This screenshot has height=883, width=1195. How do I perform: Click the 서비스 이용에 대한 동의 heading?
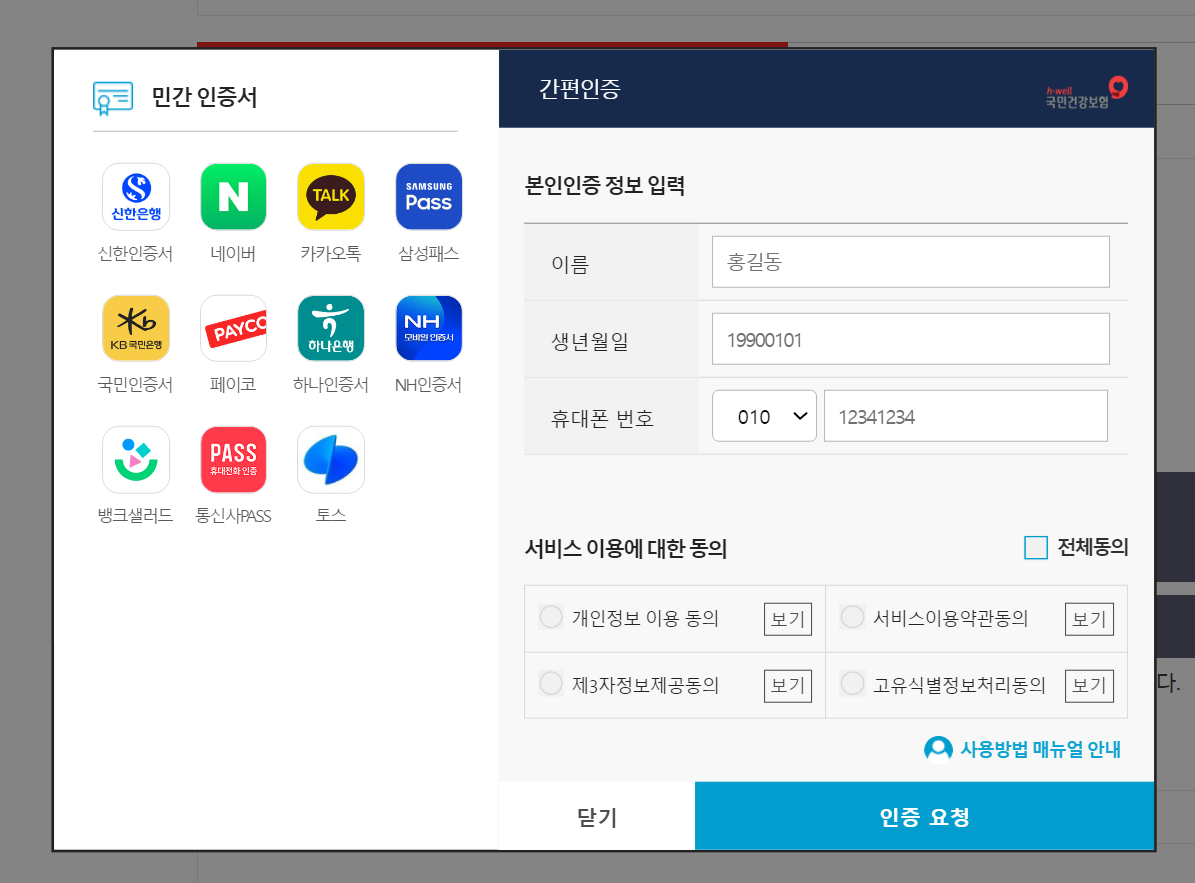point(626,549)
